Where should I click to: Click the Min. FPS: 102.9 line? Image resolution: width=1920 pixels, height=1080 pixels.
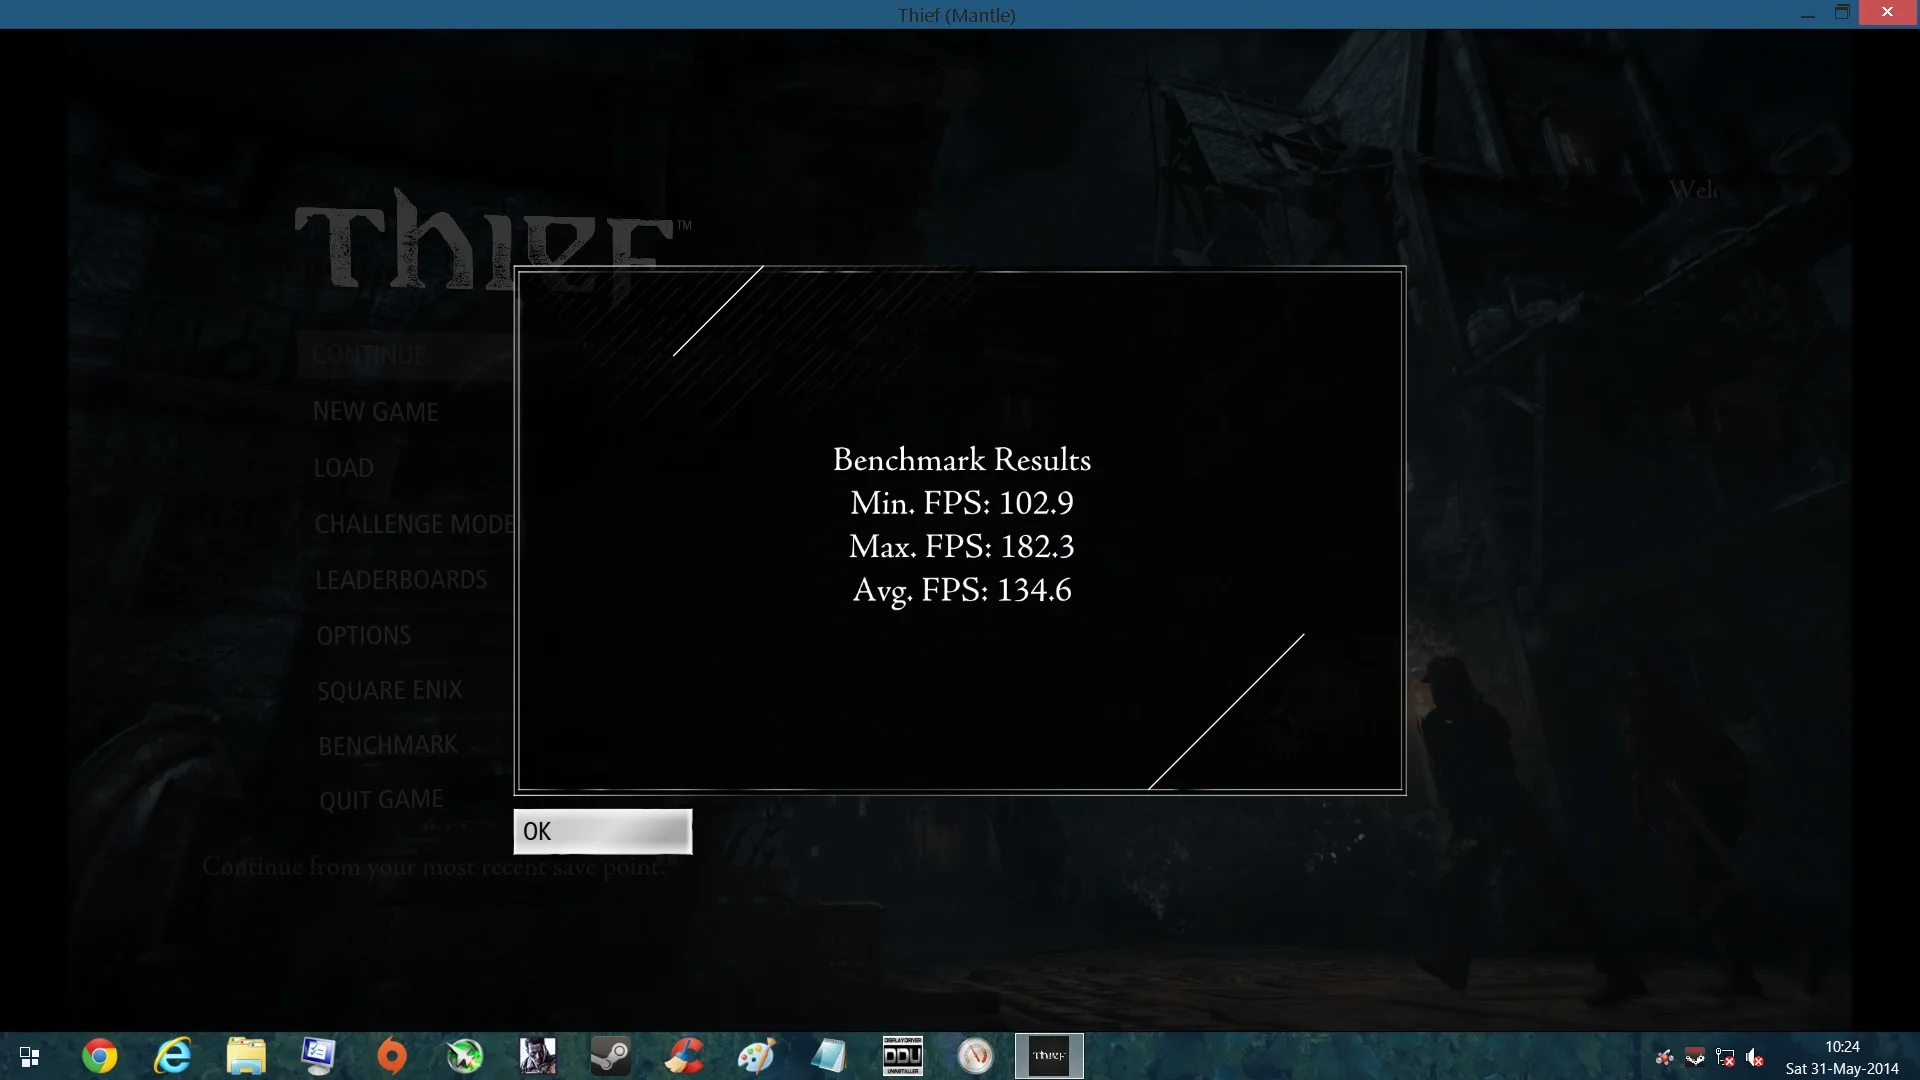tap(962, 503)
